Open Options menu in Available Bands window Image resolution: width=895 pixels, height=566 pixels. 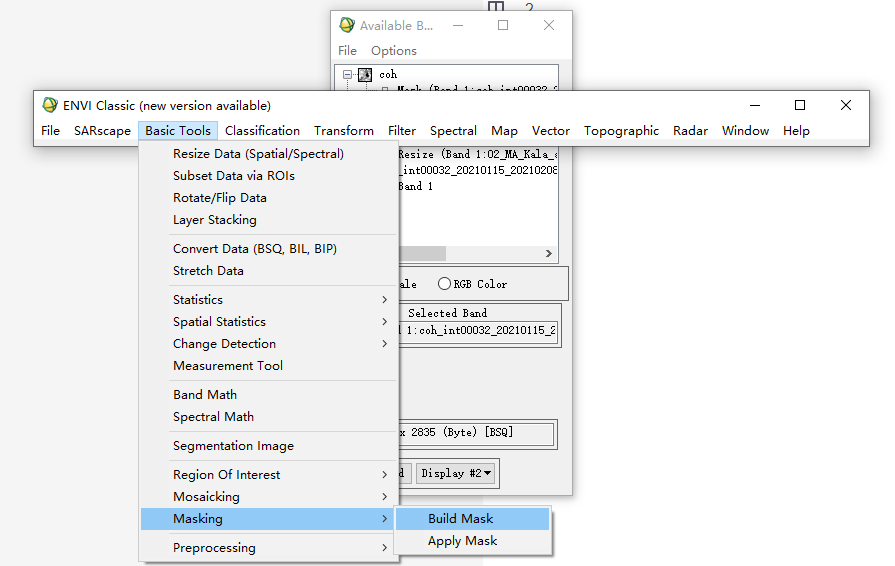coord(394,51)
